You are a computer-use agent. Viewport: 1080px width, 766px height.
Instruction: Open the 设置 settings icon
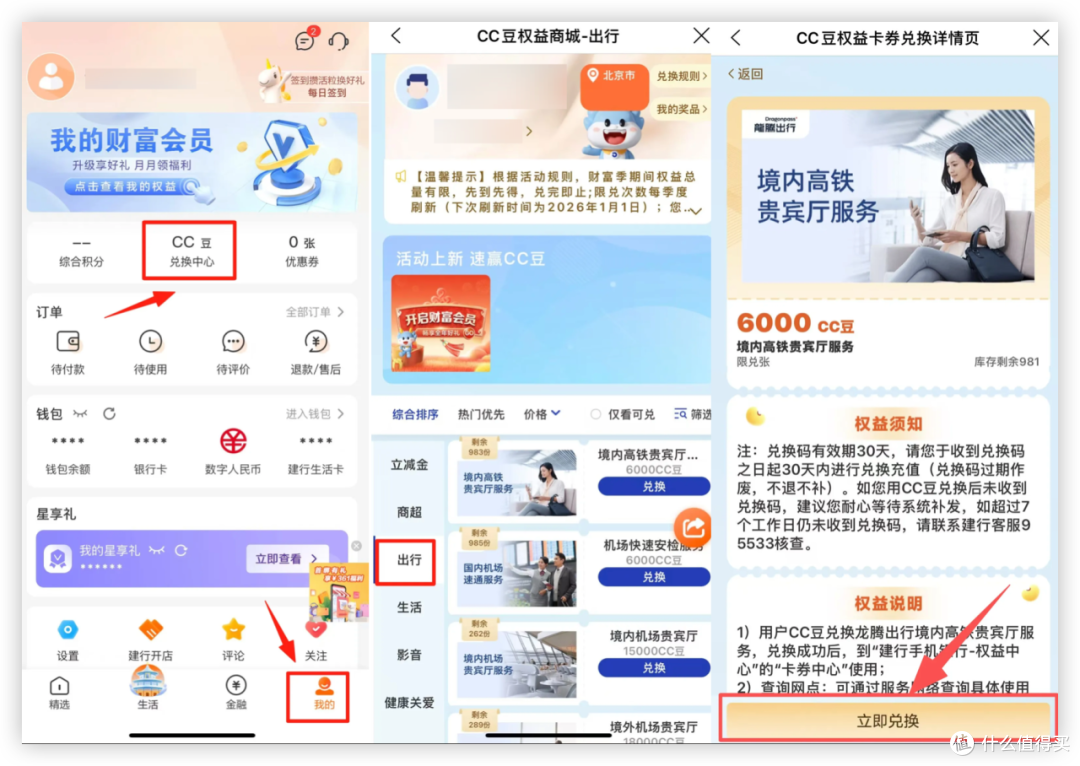coord(68,629)
